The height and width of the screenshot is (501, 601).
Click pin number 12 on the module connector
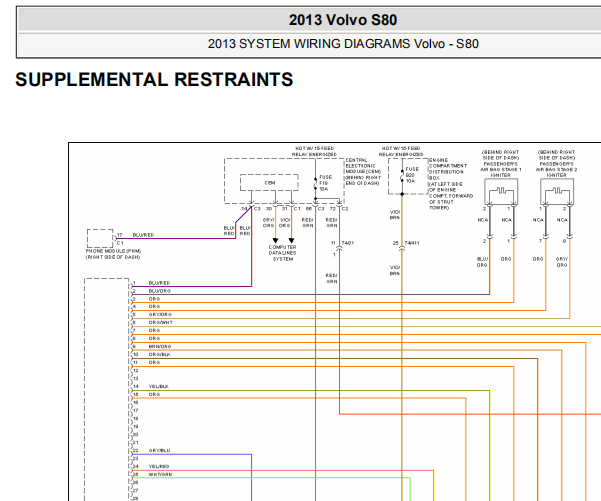click(135, 371)
